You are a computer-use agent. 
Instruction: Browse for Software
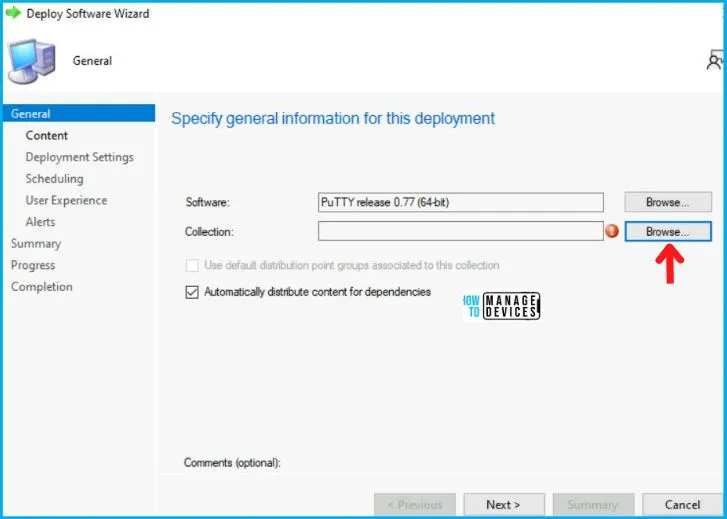pos(668,202)
